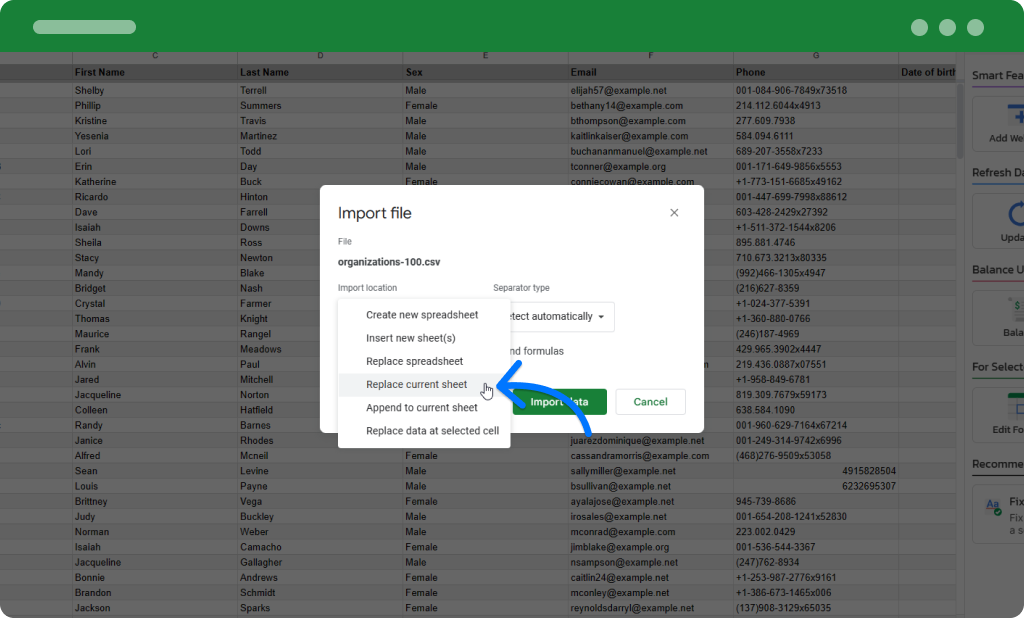Click the green address pill in the browser bar
This screenshot has width=1024, height=618.
(84, 27)
